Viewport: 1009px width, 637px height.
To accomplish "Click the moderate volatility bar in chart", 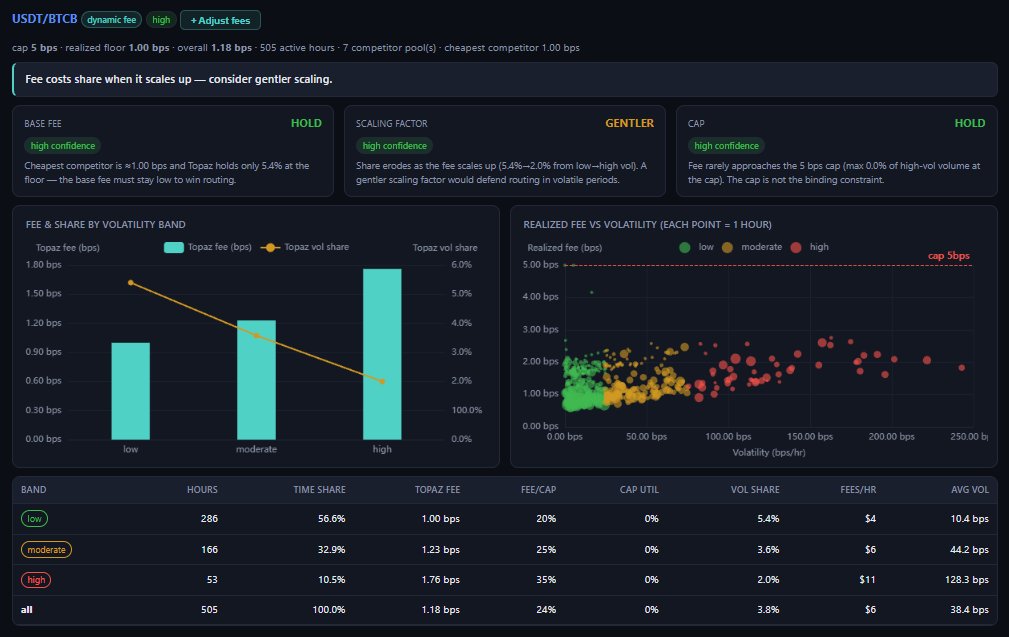I will pos(256,380).
